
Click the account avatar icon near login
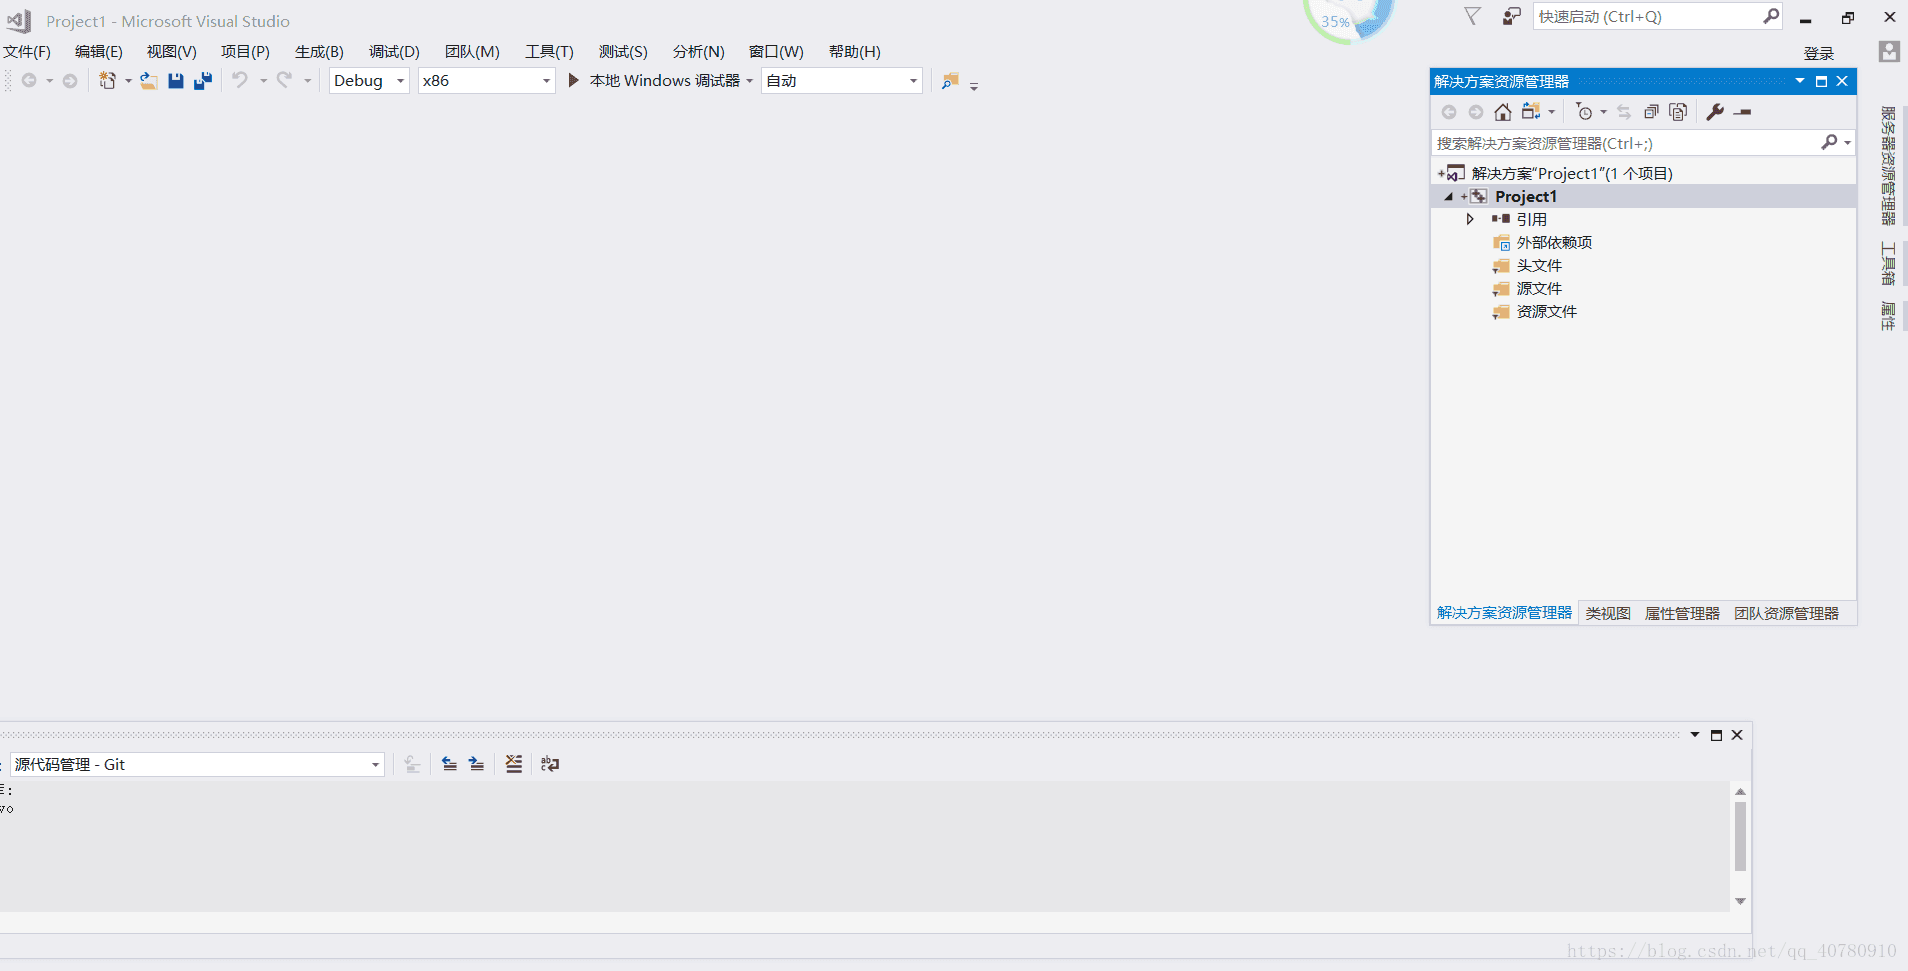tap(1889, 52)
